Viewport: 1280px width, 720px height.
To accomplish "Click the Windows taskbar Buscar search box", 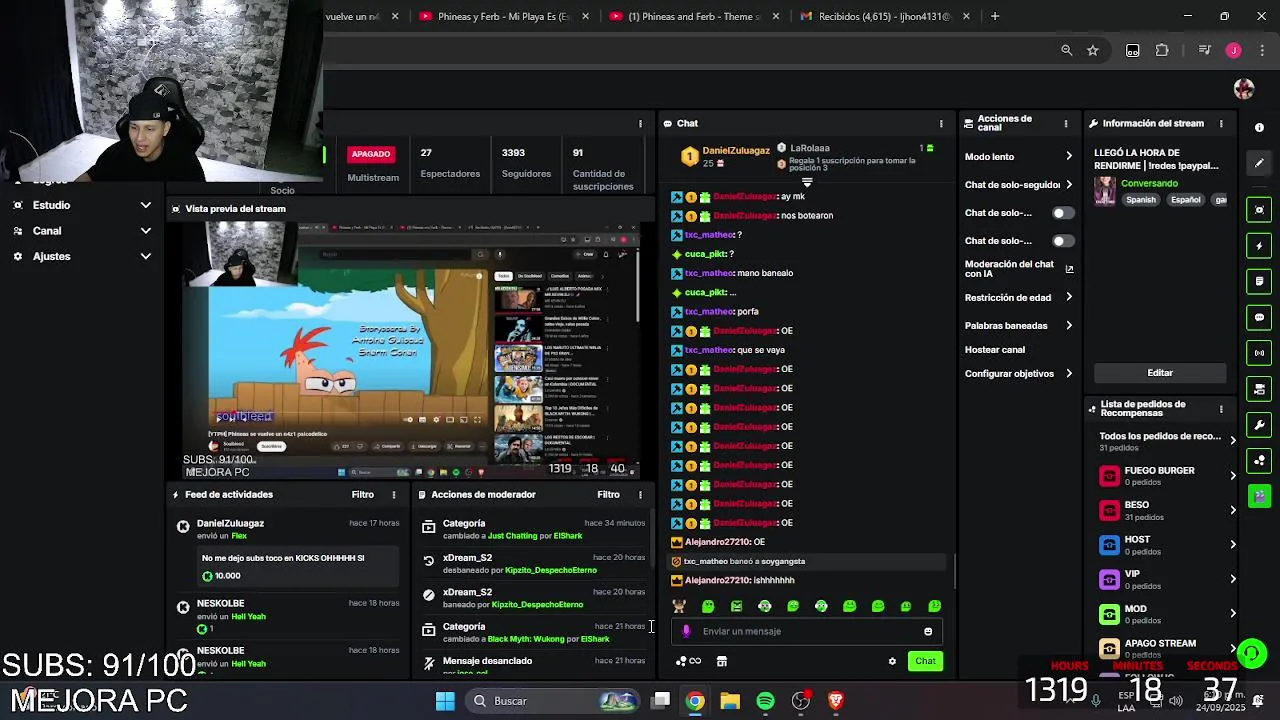I will coord(550,701).
